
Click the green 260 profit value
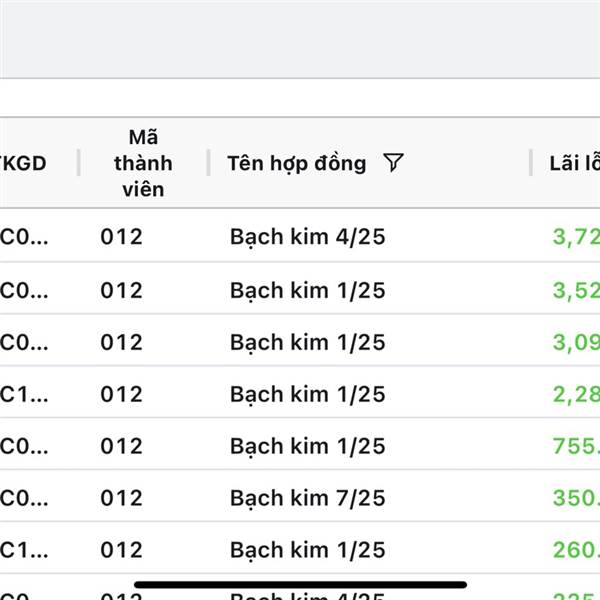576,550
